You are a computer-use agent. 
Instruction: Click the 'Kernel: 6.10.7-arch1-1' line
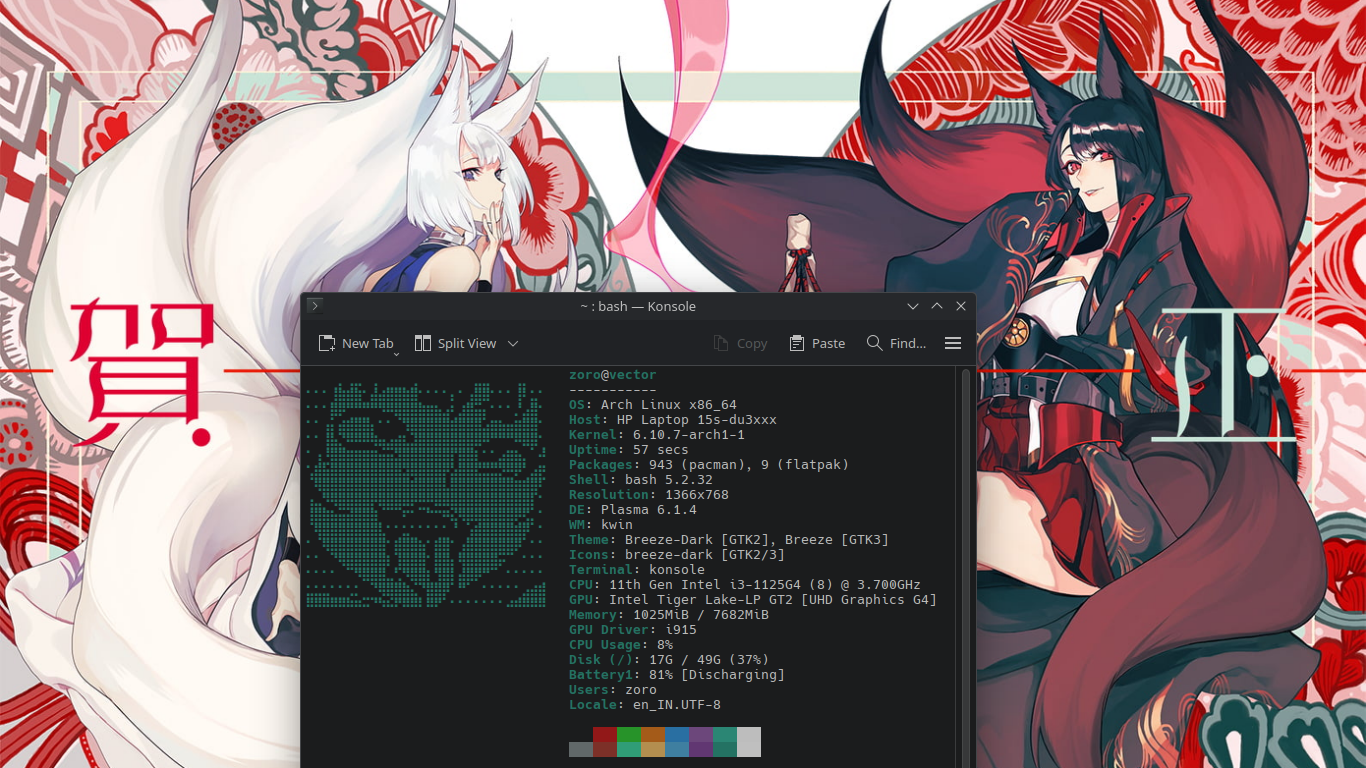(x=657, y=435)
